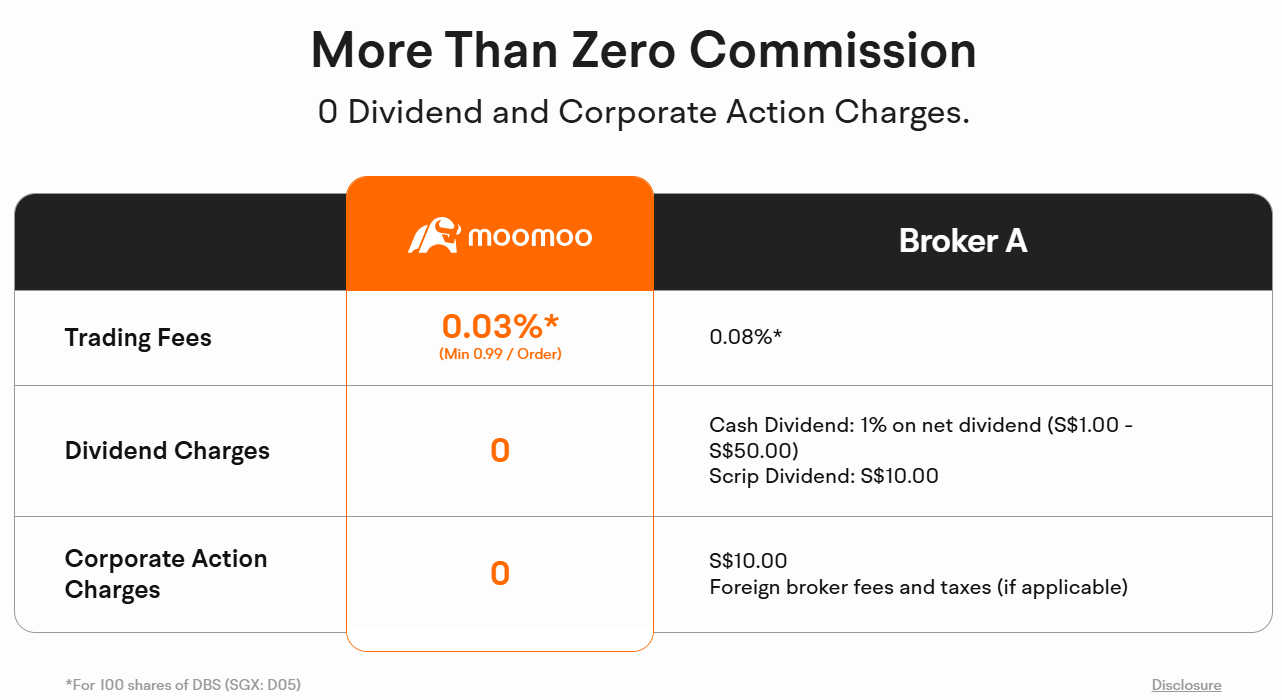Viewport: 1282px width, 700px height.
Task: Select the Corporate Action Charges label
Action: (x=165, y=574)
